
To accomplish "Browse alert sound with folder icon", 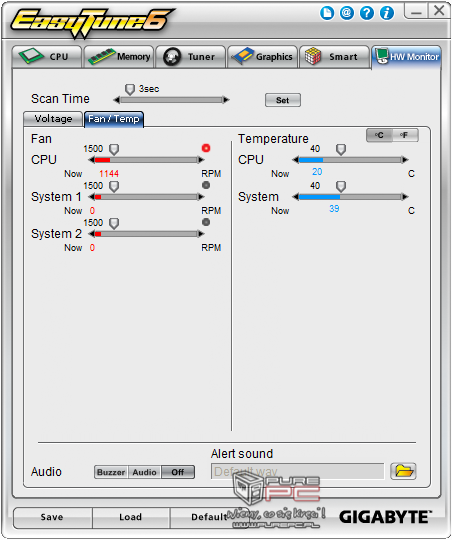I will (403, 471).
